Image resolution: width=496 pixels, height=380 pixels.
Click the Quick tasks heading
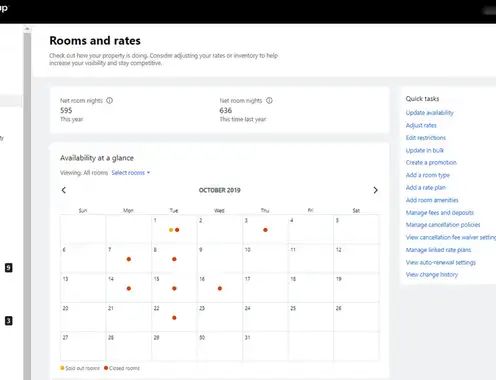pos(422,99)
